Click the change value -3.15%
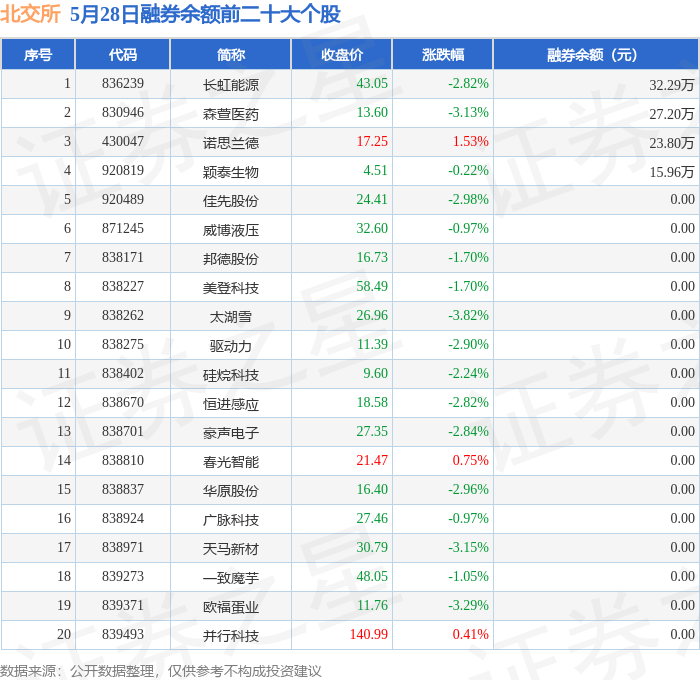 point(468,547)
